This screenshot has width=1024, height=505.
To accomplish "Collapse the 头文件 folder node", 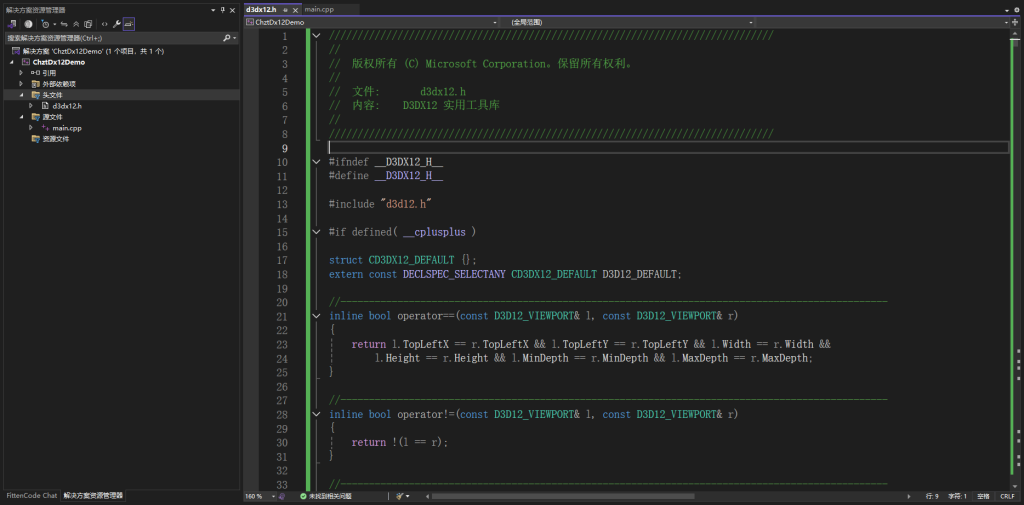I will (x=21, y=95).
